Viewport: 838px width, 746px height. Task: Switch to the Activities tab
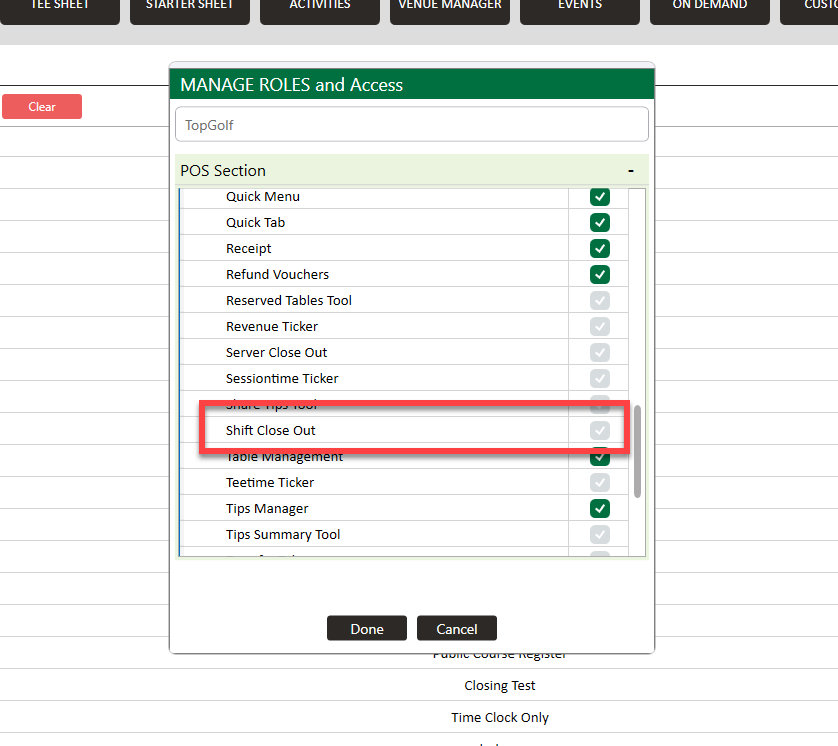[x=320, y=6]
